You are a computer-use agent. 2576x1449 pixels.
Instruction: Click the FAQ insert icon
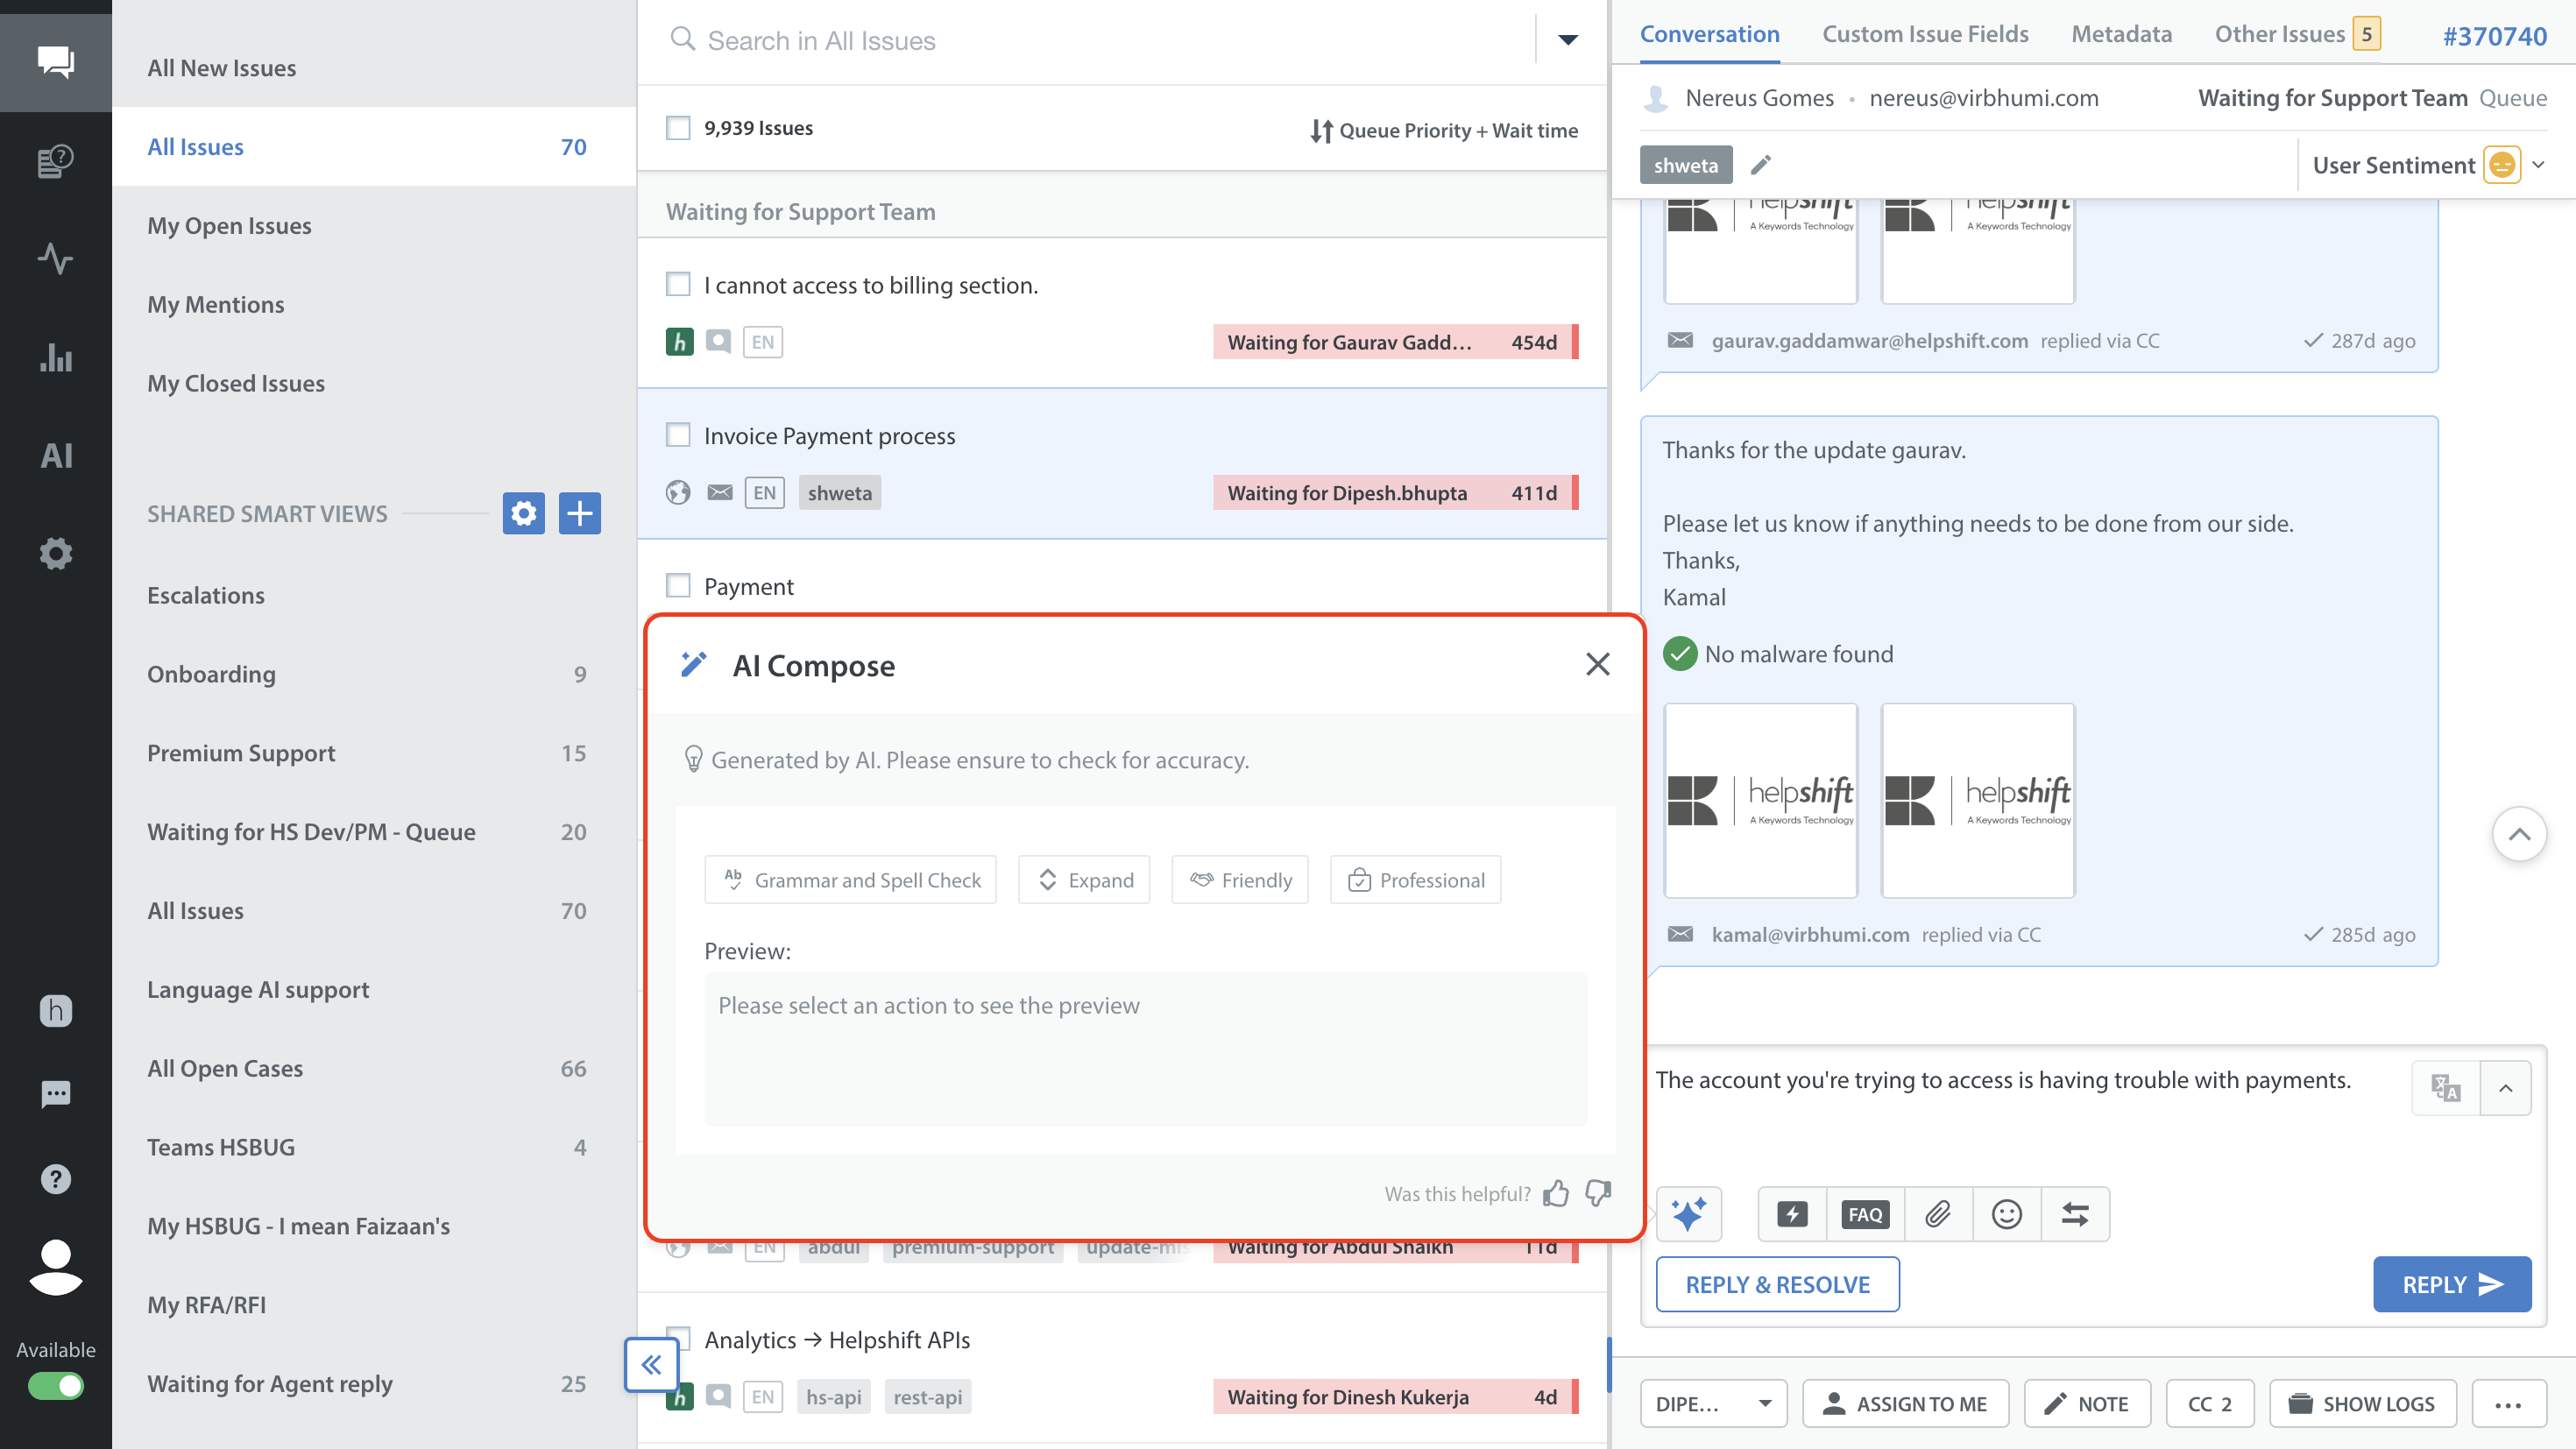tap(1865, 1214)
